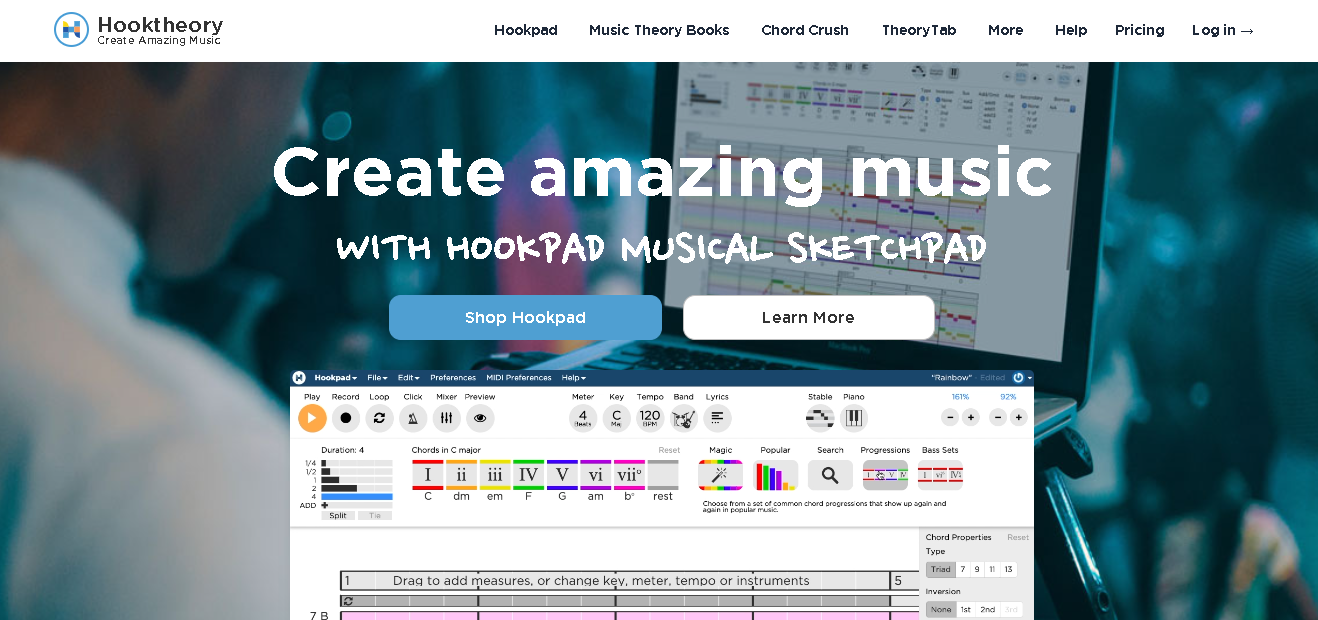Open the Piano keyboard icon
Screen dimensions: 1318x620
[x=854, y=418]
